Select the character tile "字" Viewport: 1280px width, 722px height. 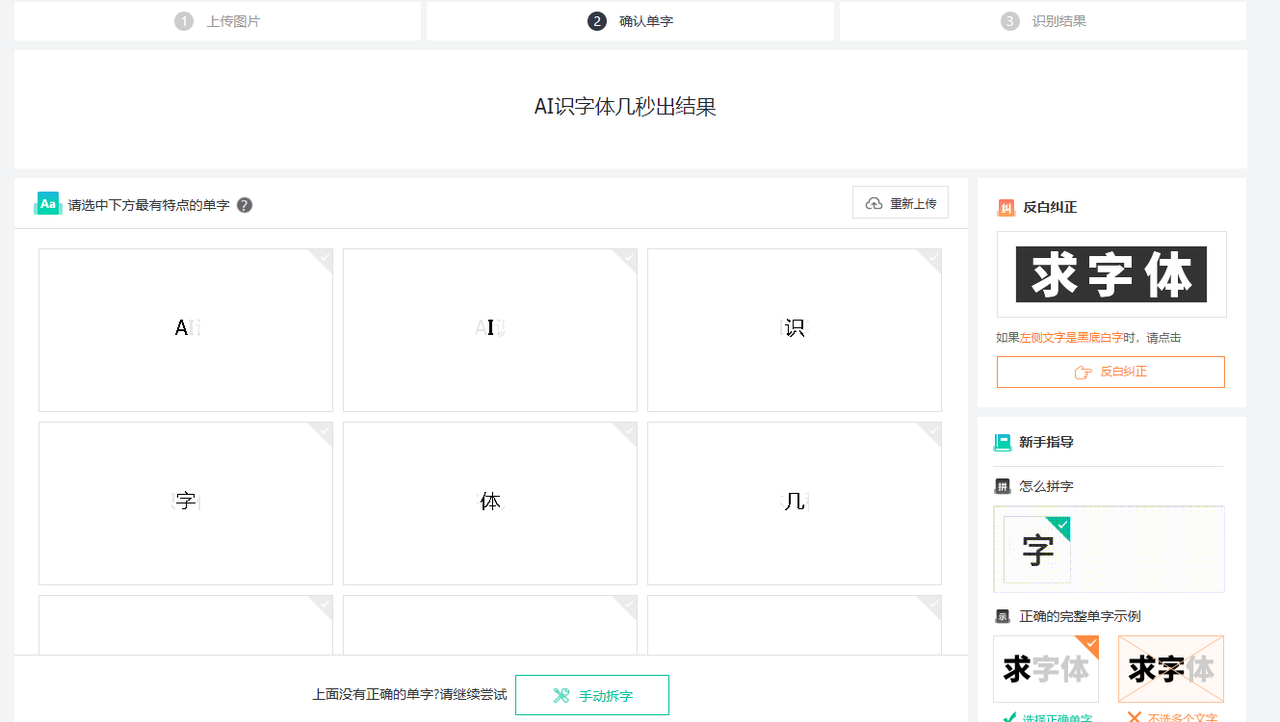186,503
